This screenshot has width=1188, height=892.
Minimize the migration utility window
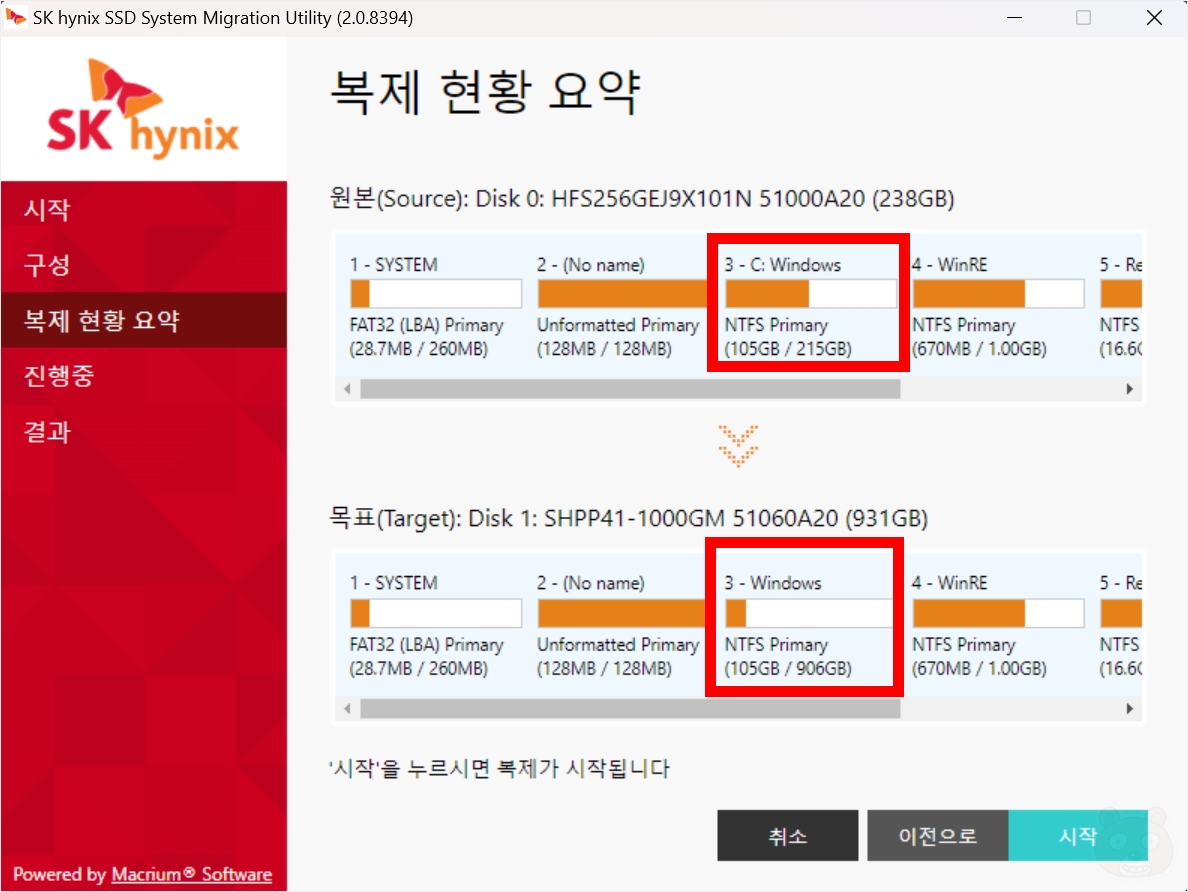click(1014, 17)
